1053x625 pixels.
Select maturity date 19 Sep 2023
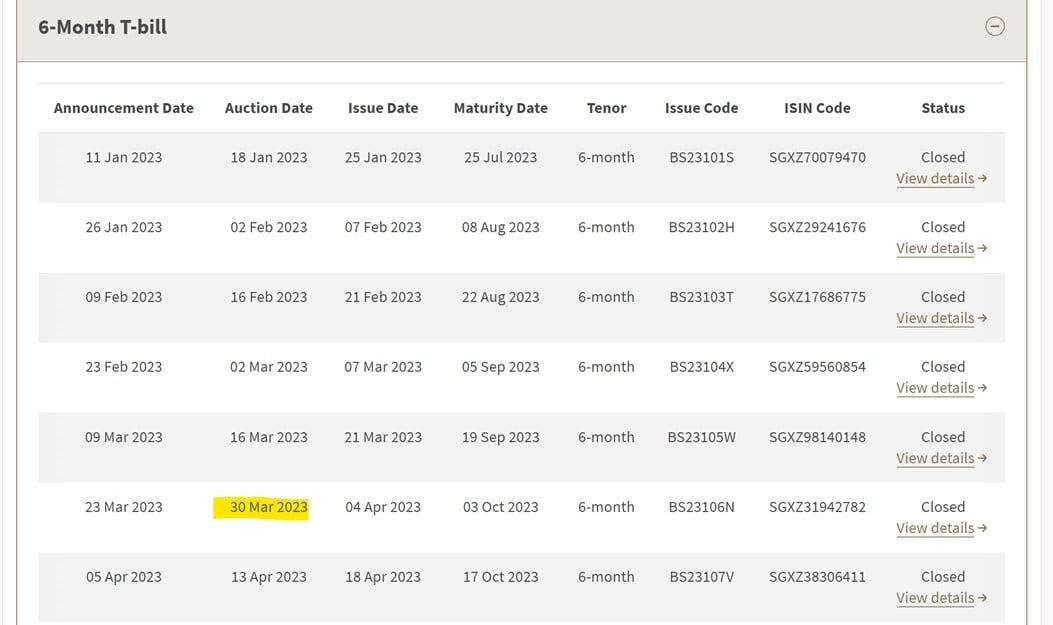pyautogui.click(x=500, y=438)
